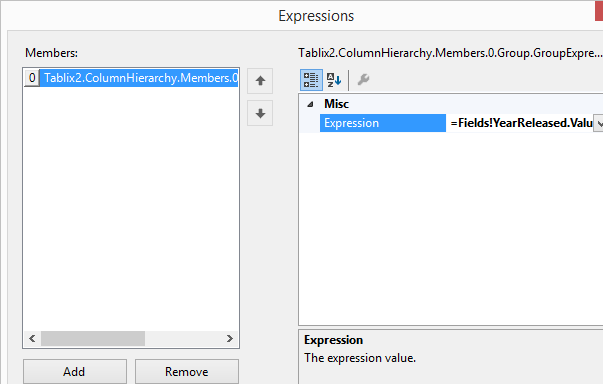The height and width of the screenshot is (384, 603).
Task: Move selected member up
Action: coord(260,81)
